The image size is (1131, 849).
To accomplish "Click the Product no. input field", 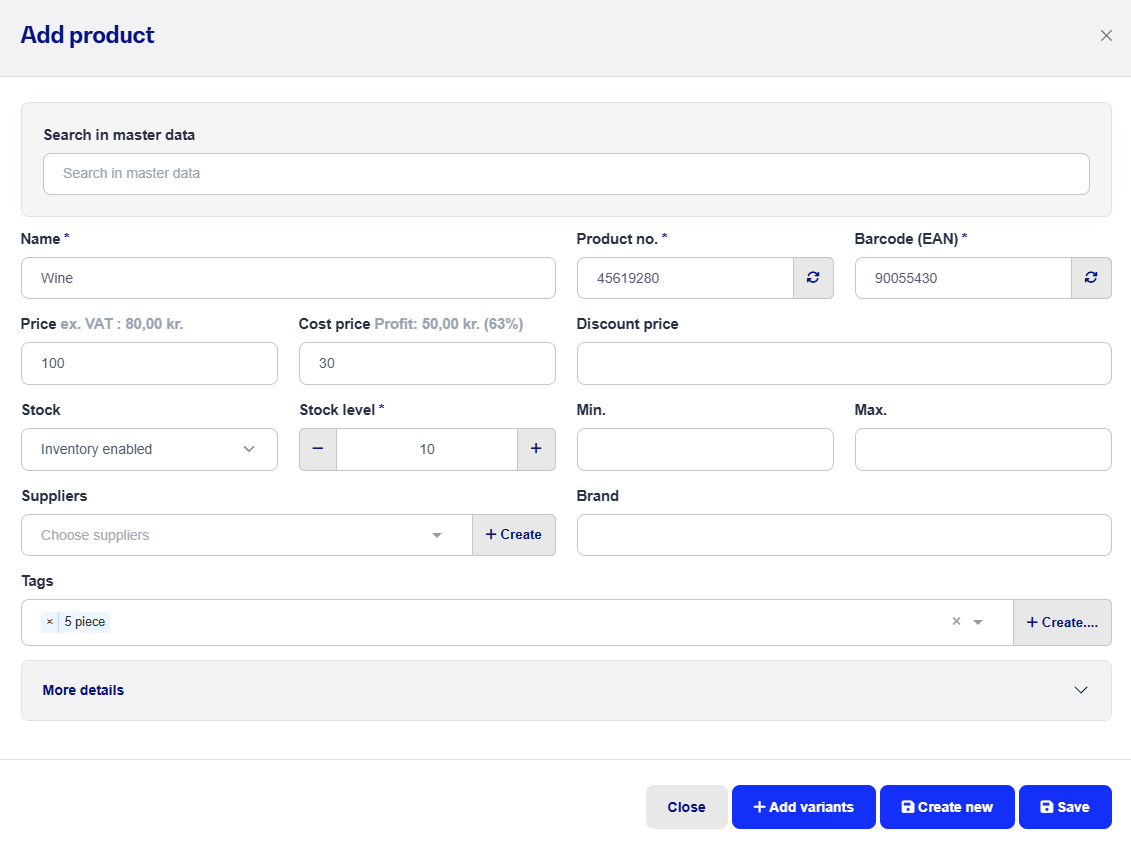I will [x=685, y=278].
